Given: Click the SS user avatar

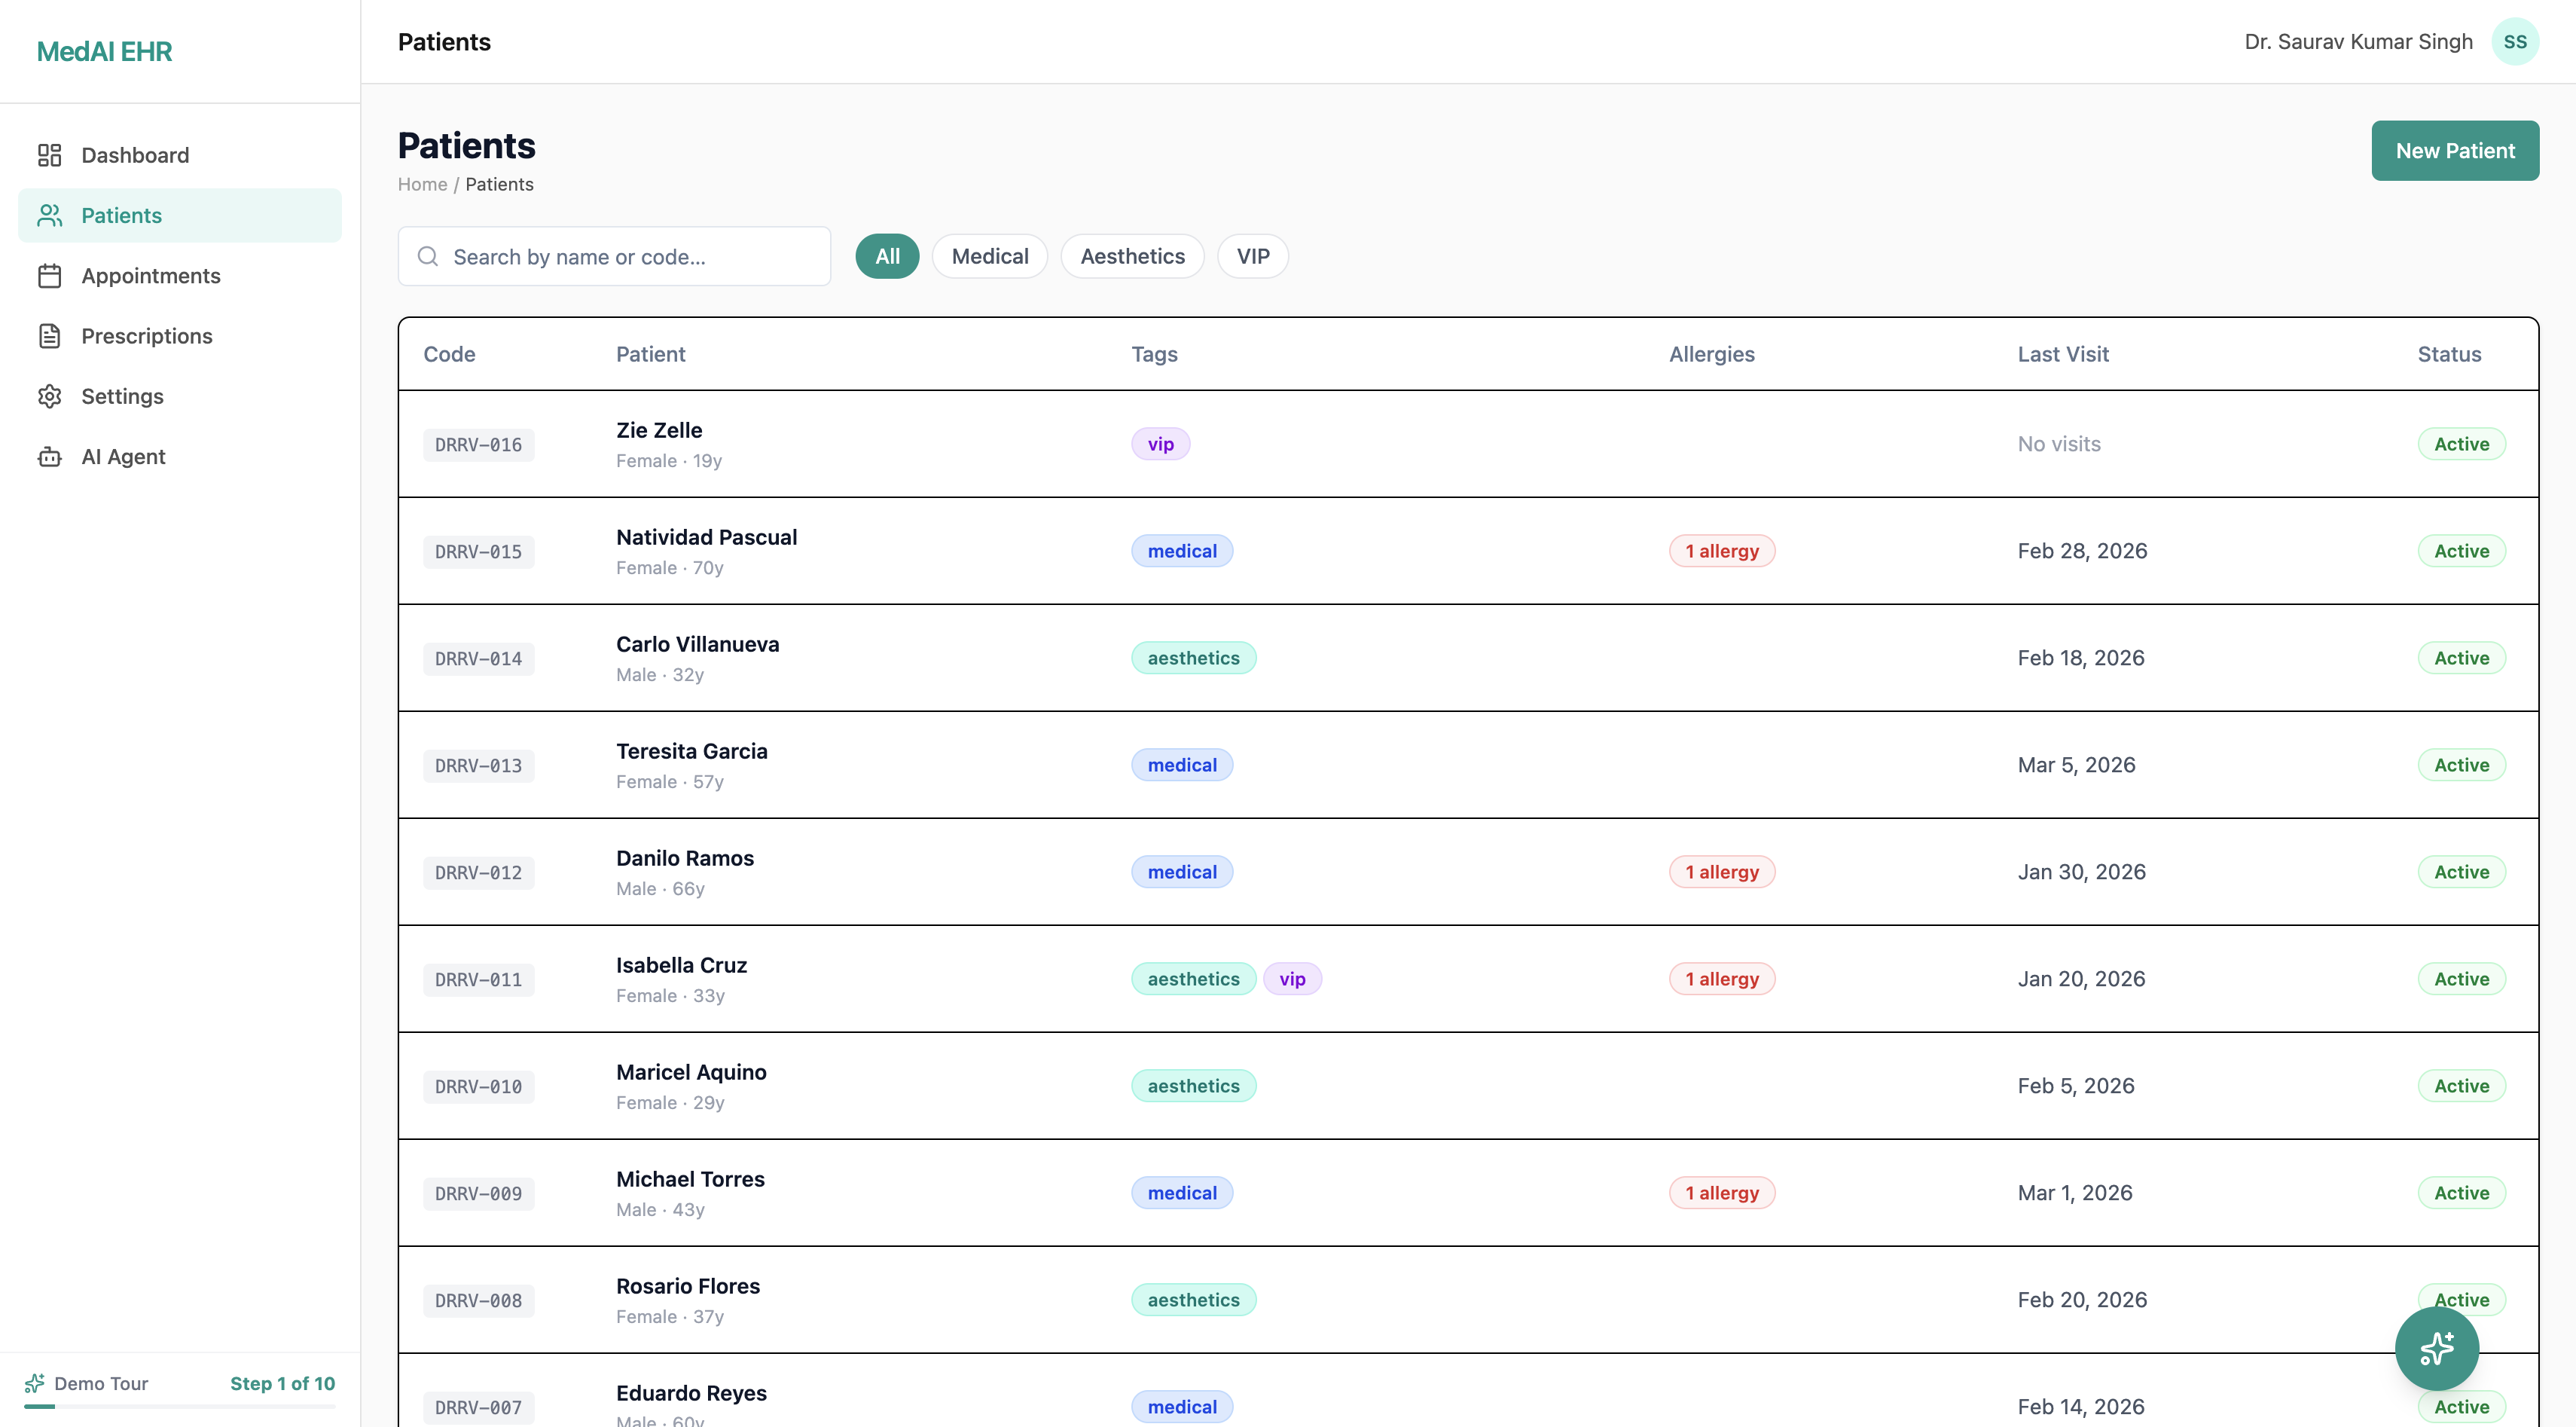Looking at the screenshot, I should (2515, 41).
